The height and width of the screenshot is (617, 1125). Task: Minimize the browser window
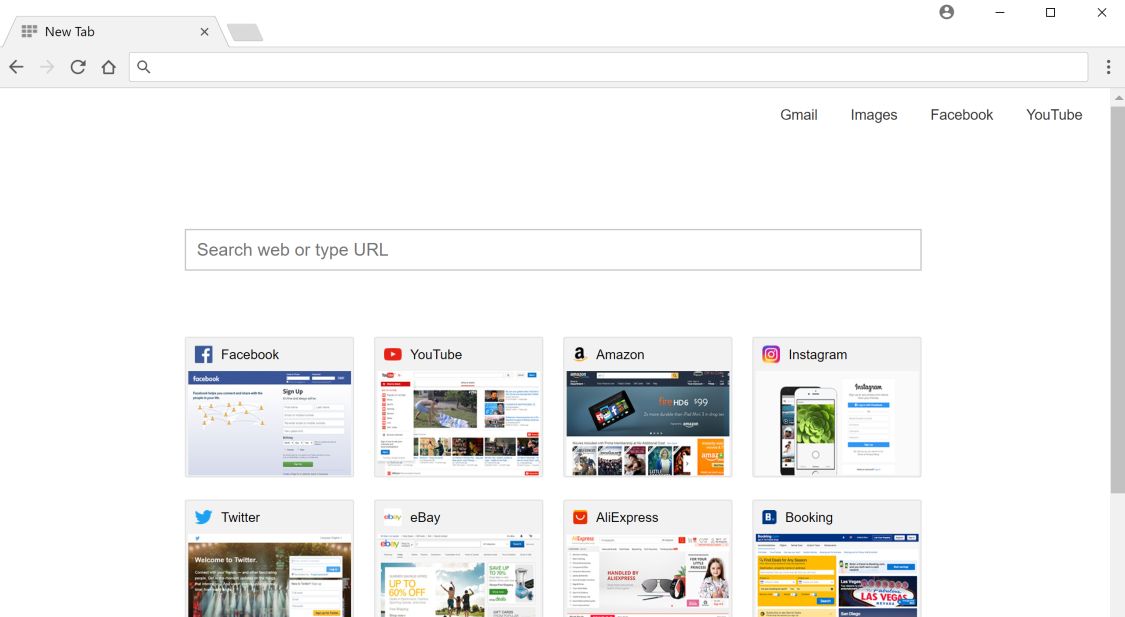999,12
